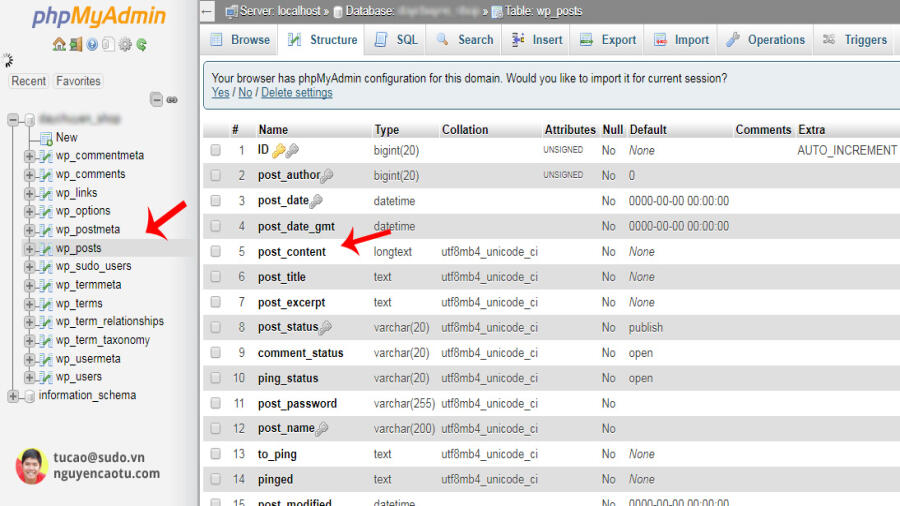Collapse all tree items with minus icon
900x506 pixels.
tap(156, 99)
